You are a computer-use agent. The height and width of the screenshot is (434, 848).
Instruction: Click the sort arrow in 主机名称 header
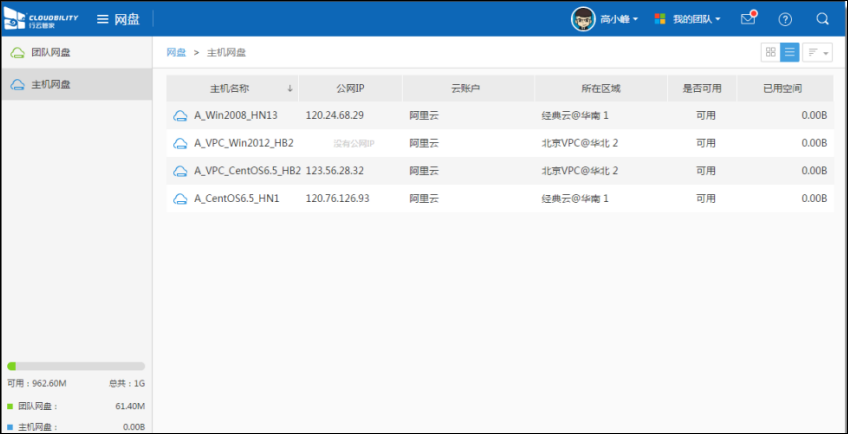(290, 89)
